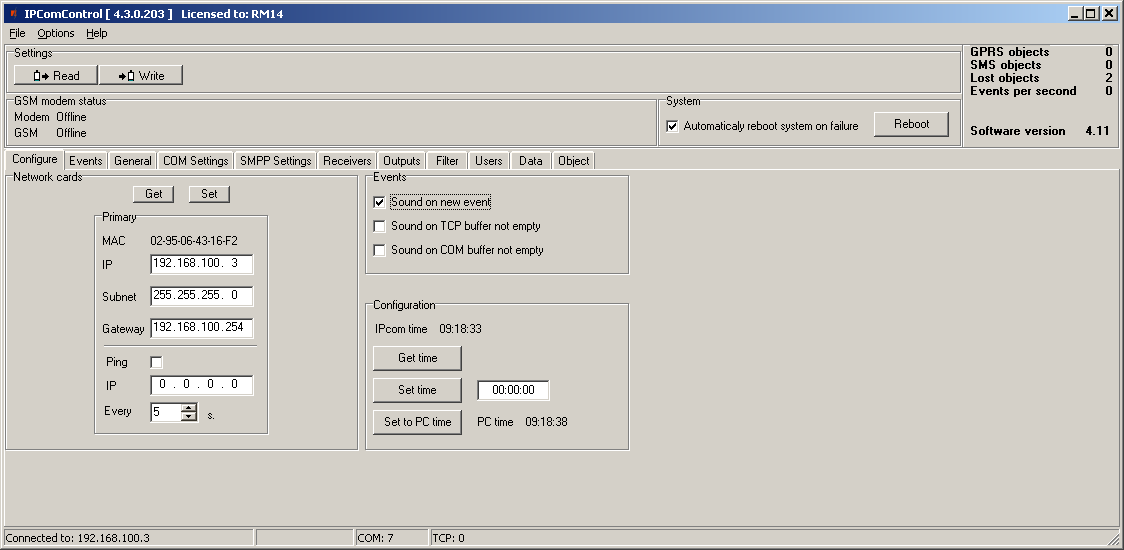This screenshot has height=550, width=1124.
Task: Click the Set time value field
Action: coord(513,390)
